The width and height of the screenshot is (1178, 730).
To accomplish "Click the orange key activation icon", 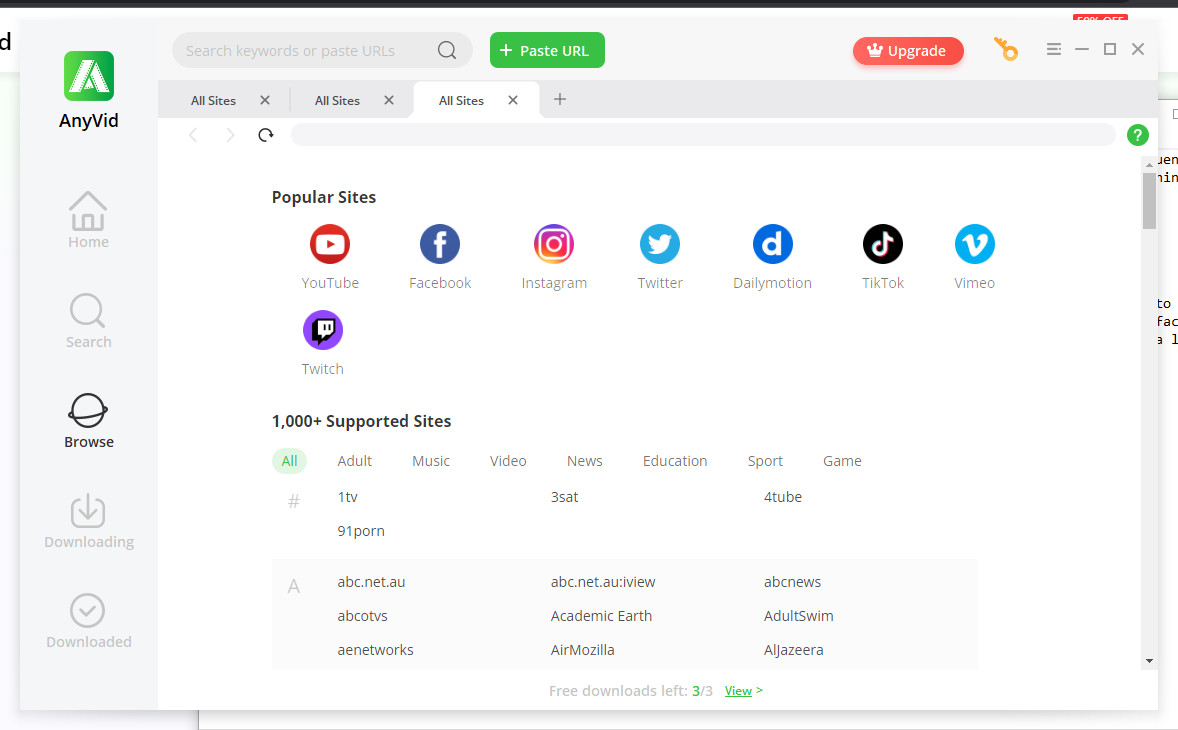I will (1005, 49).
